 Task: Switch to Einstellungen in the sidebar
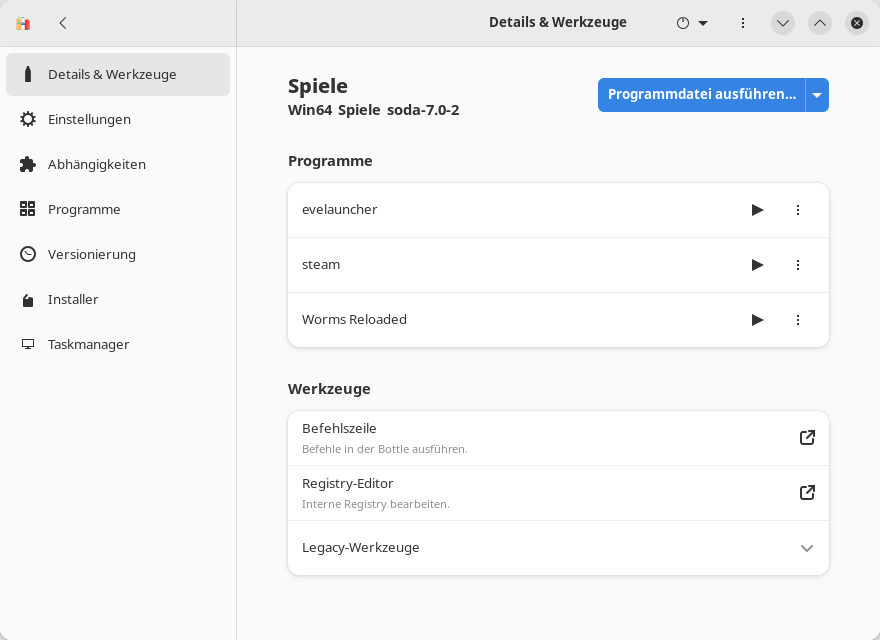coord(89,119)
